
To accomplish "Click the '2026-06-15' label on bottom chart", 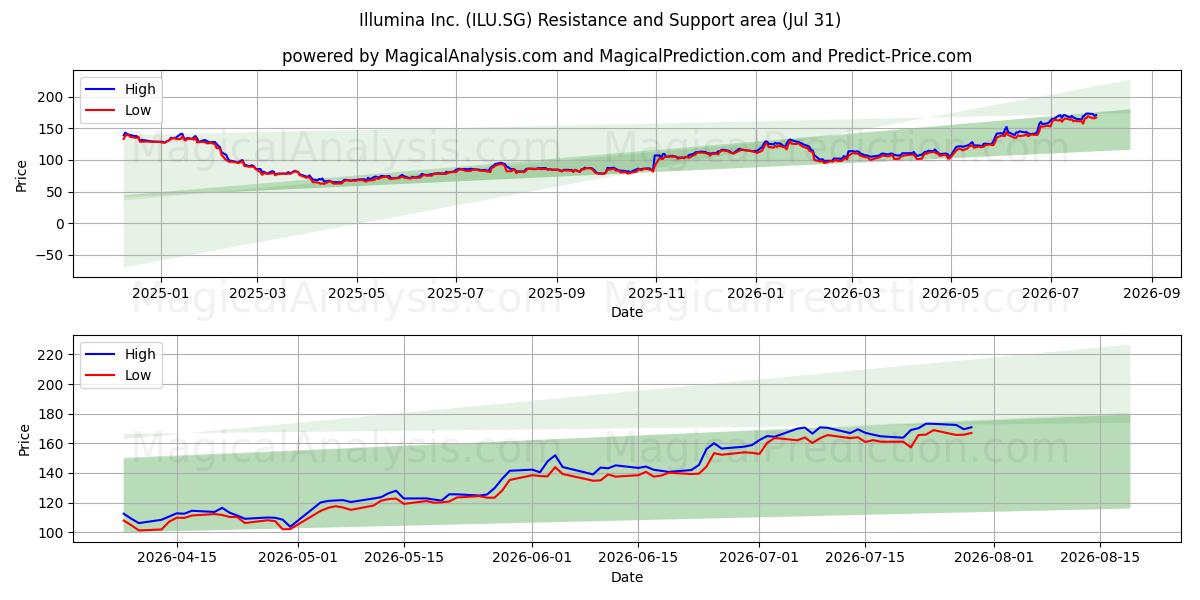I will [638, 559].
